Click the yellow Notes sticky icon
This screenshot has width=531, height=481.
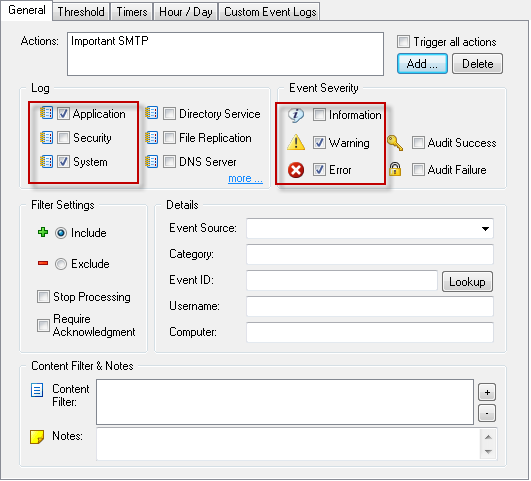[x=37, y=437]
